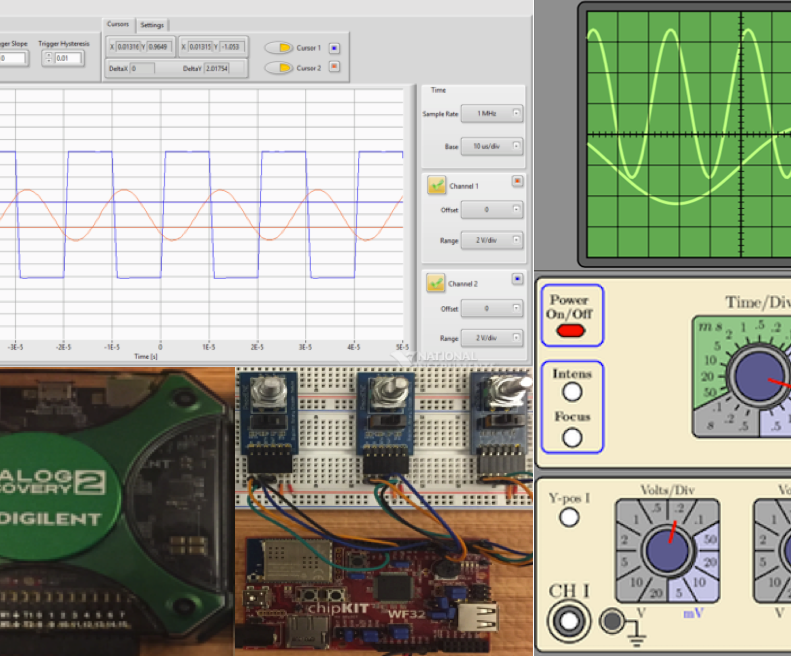Click the Intens knob on oscilloscope
The height and width of the screenshot is (659, 791).
[572, 392]
